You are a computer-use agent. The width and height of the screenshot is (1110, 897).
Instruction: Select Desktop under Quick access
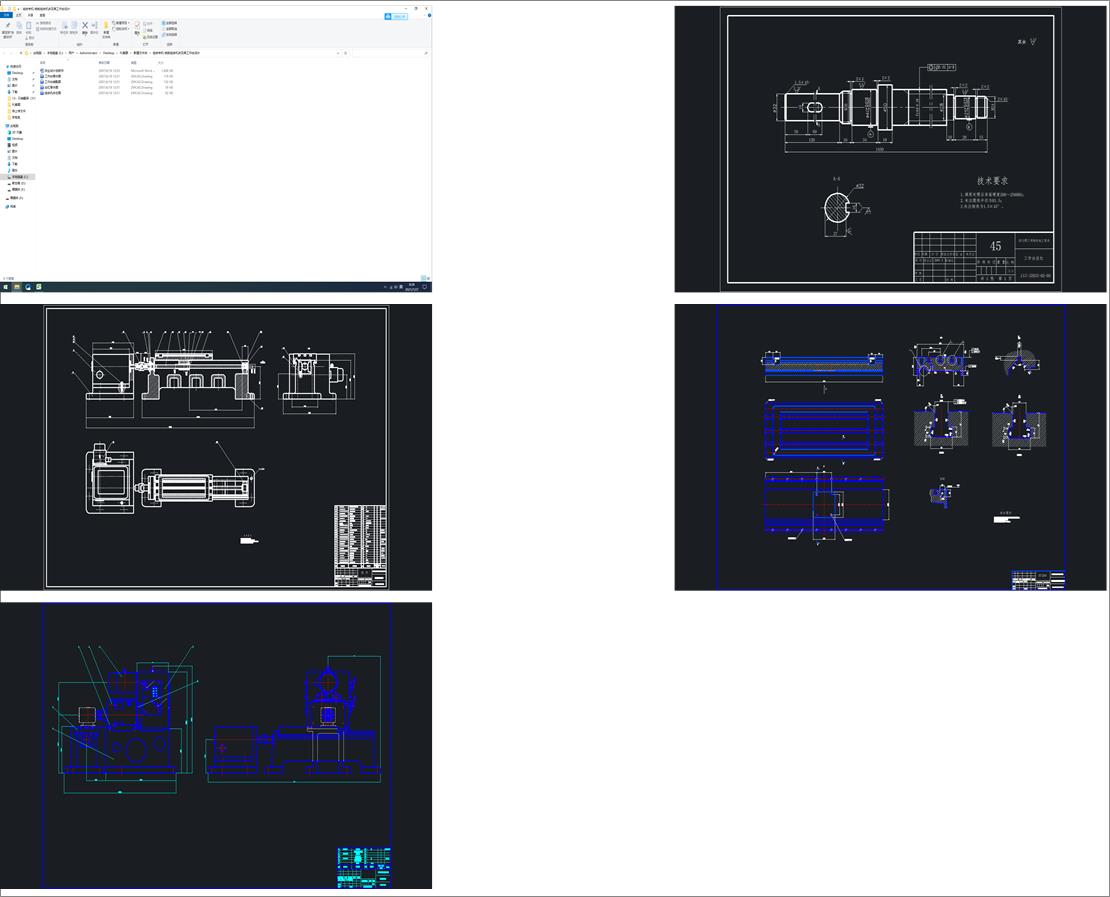click(x=18, y=73)
